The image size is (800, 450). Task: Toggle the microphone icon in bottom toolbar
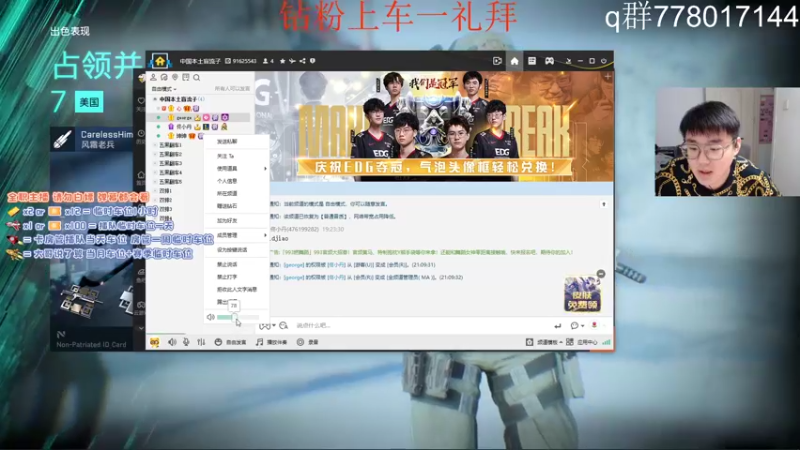186,342
